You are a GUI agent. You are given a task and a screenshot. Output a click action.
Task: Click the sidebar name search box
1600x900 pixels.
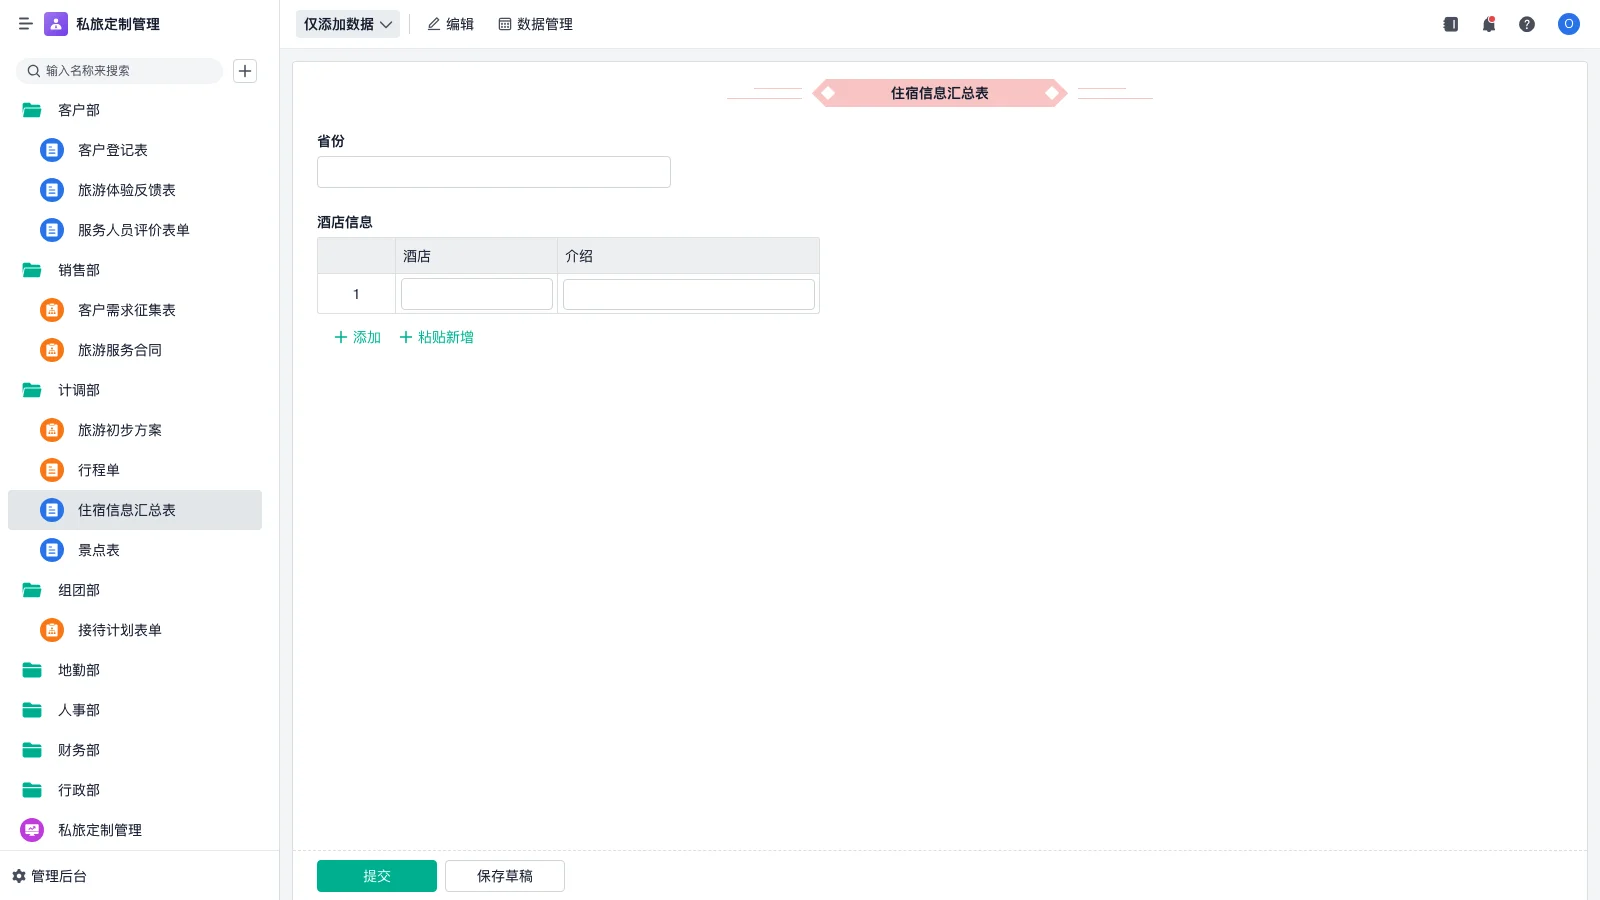(119, 71)
